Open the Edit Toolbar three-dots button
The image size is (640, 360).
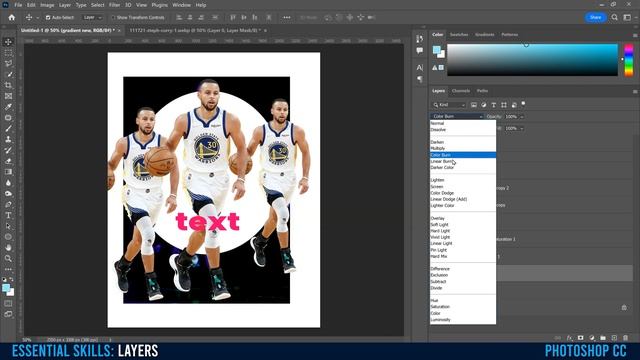(8, 269)
